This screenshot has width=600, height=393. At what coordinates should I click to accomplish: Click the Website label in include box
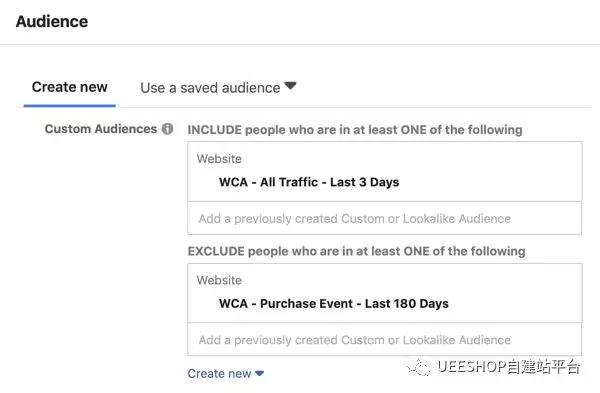pos(219,159)
